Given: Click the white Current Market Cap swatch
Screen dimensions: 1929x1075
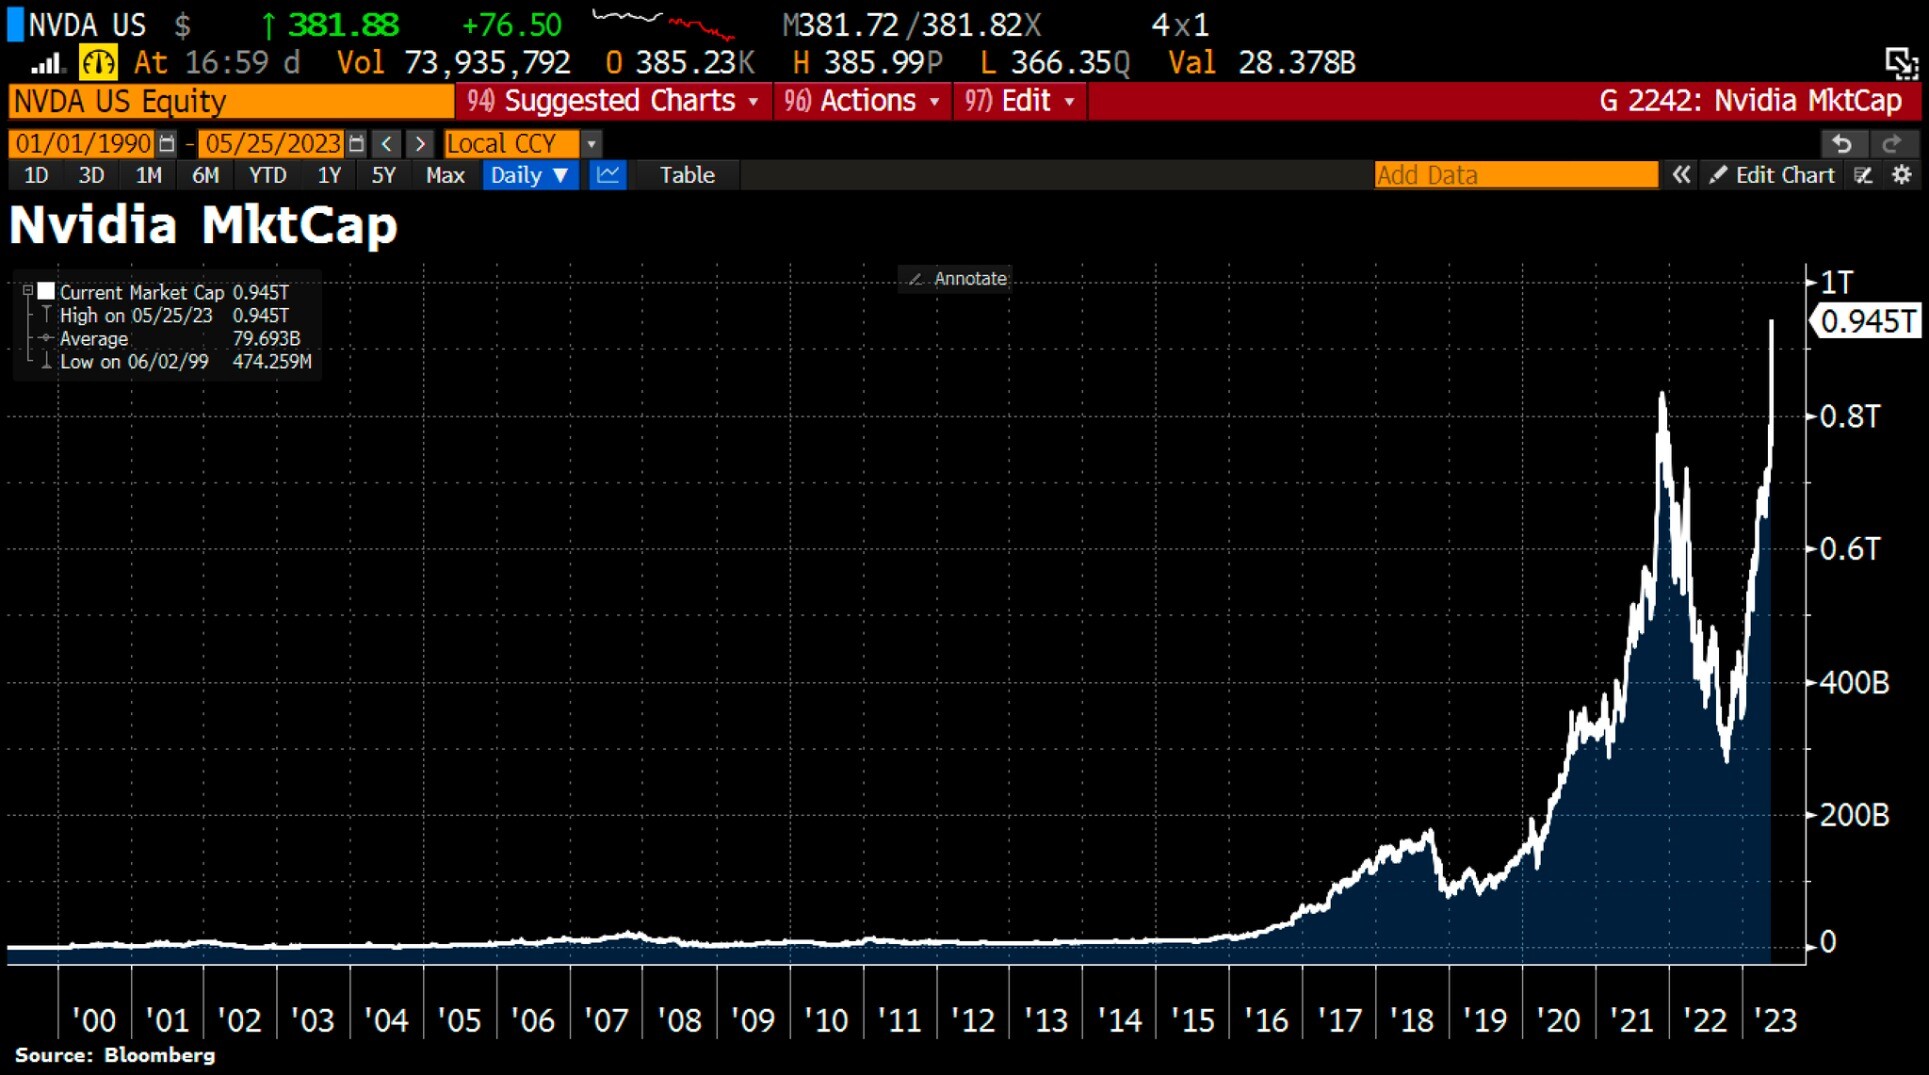Looking at the screenshot, I should click(x=46, y=291).
